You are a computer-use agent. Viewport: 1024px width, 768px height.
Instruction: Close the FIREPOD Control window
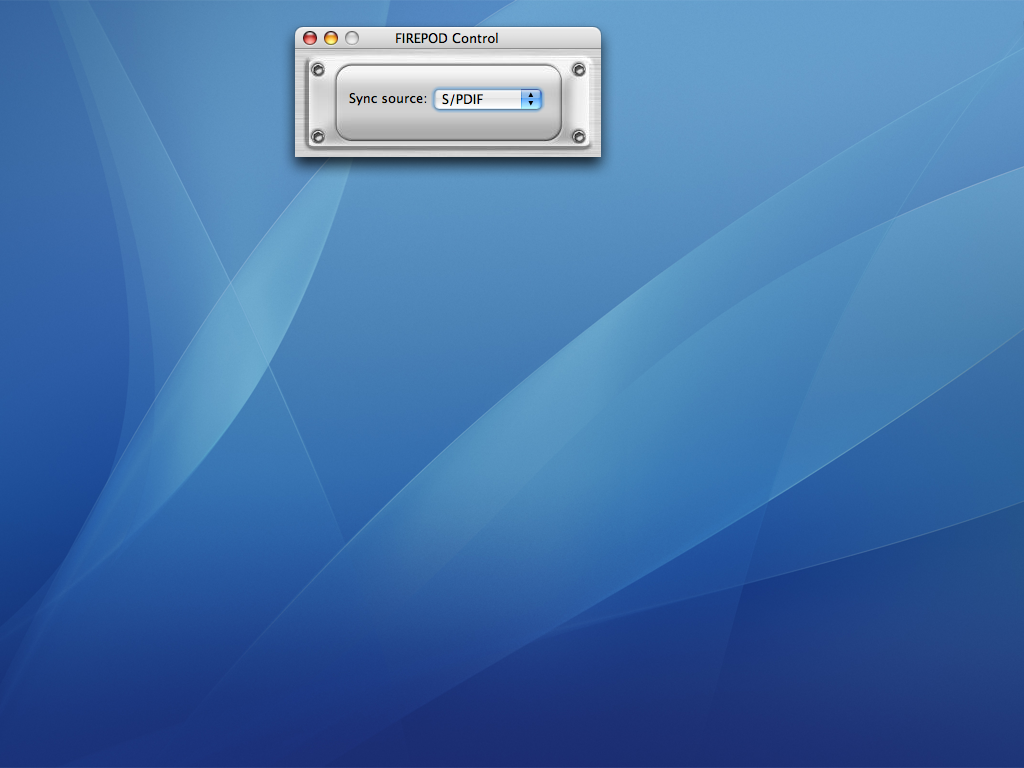[310, 39]
